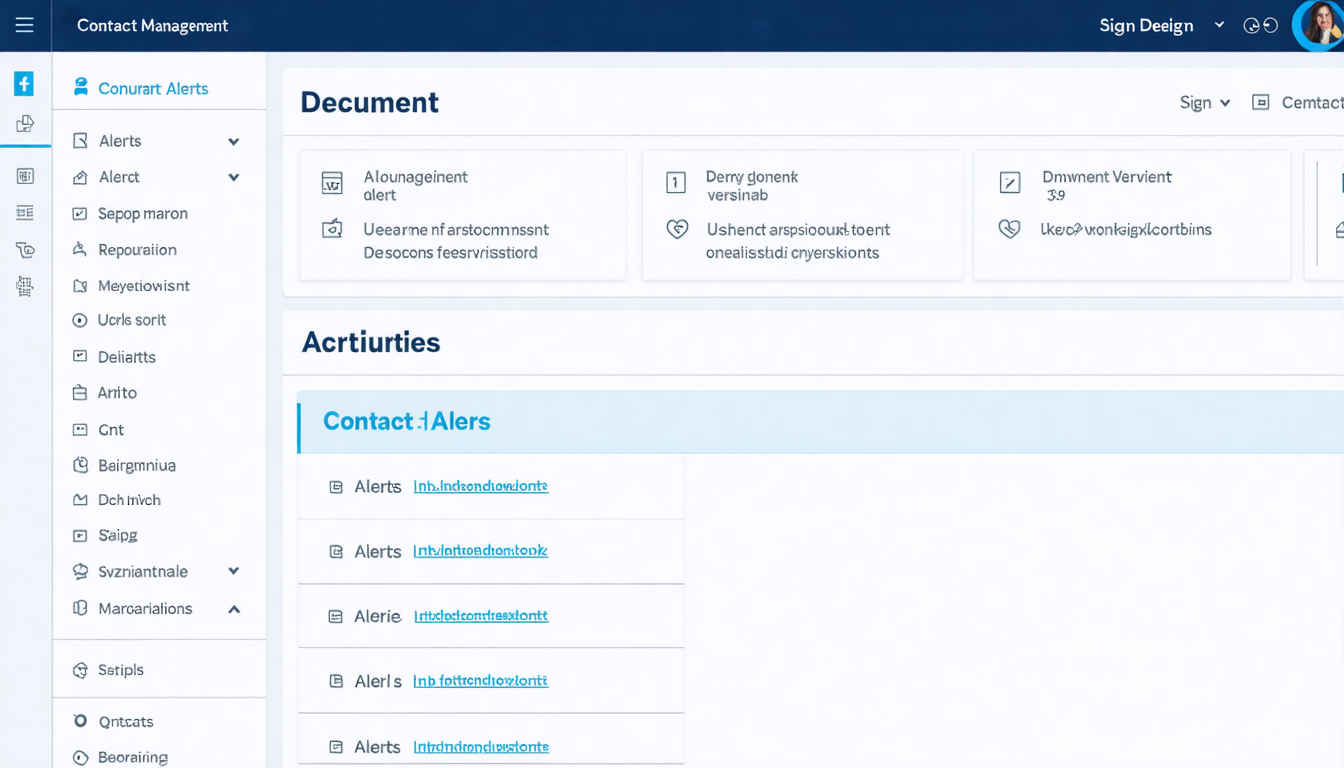Click the blue Facebook-style icon in left rail
The height and width of the screenshot is (768, 1344).
24,84
